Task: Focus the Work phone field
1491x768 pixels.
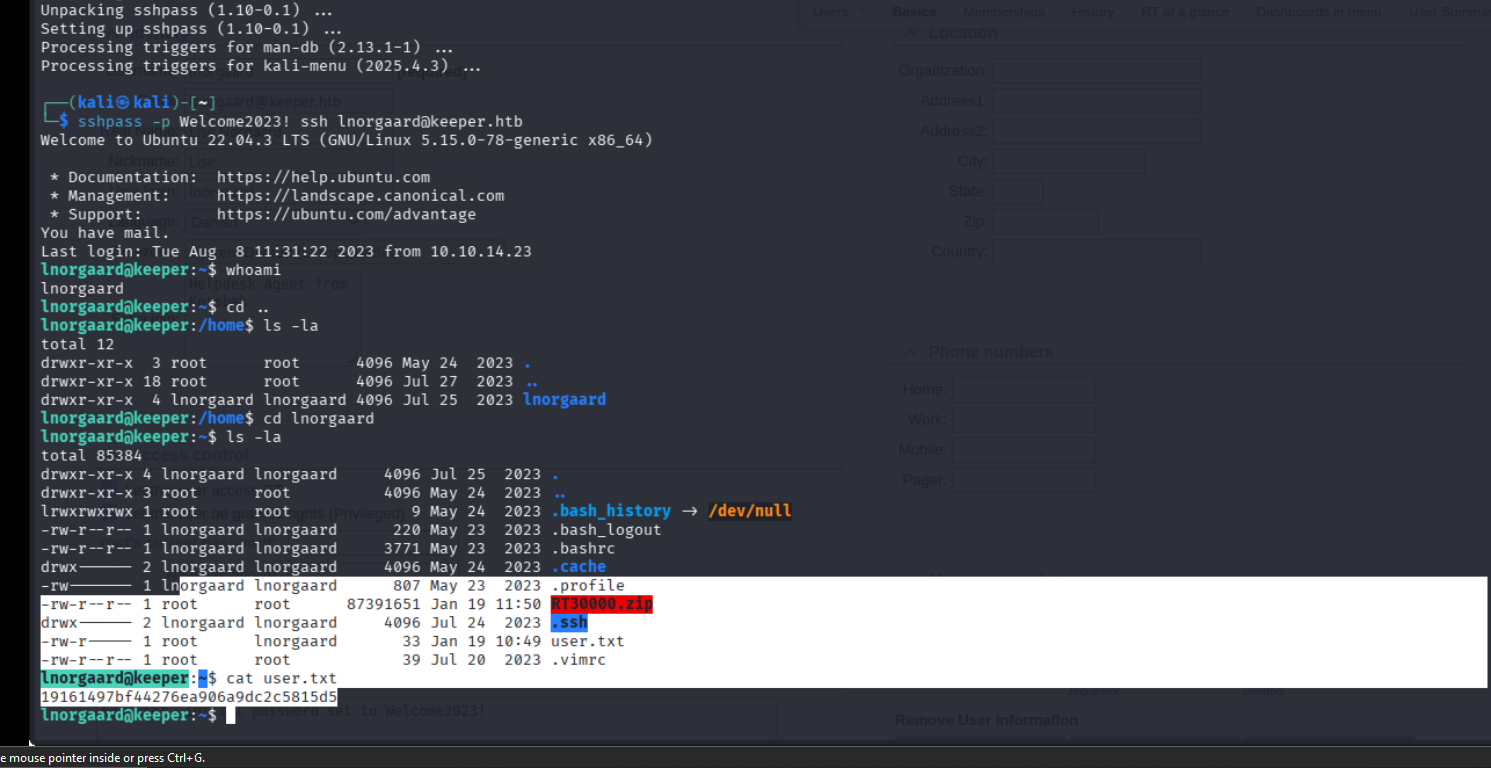Action: point(1023,419)
